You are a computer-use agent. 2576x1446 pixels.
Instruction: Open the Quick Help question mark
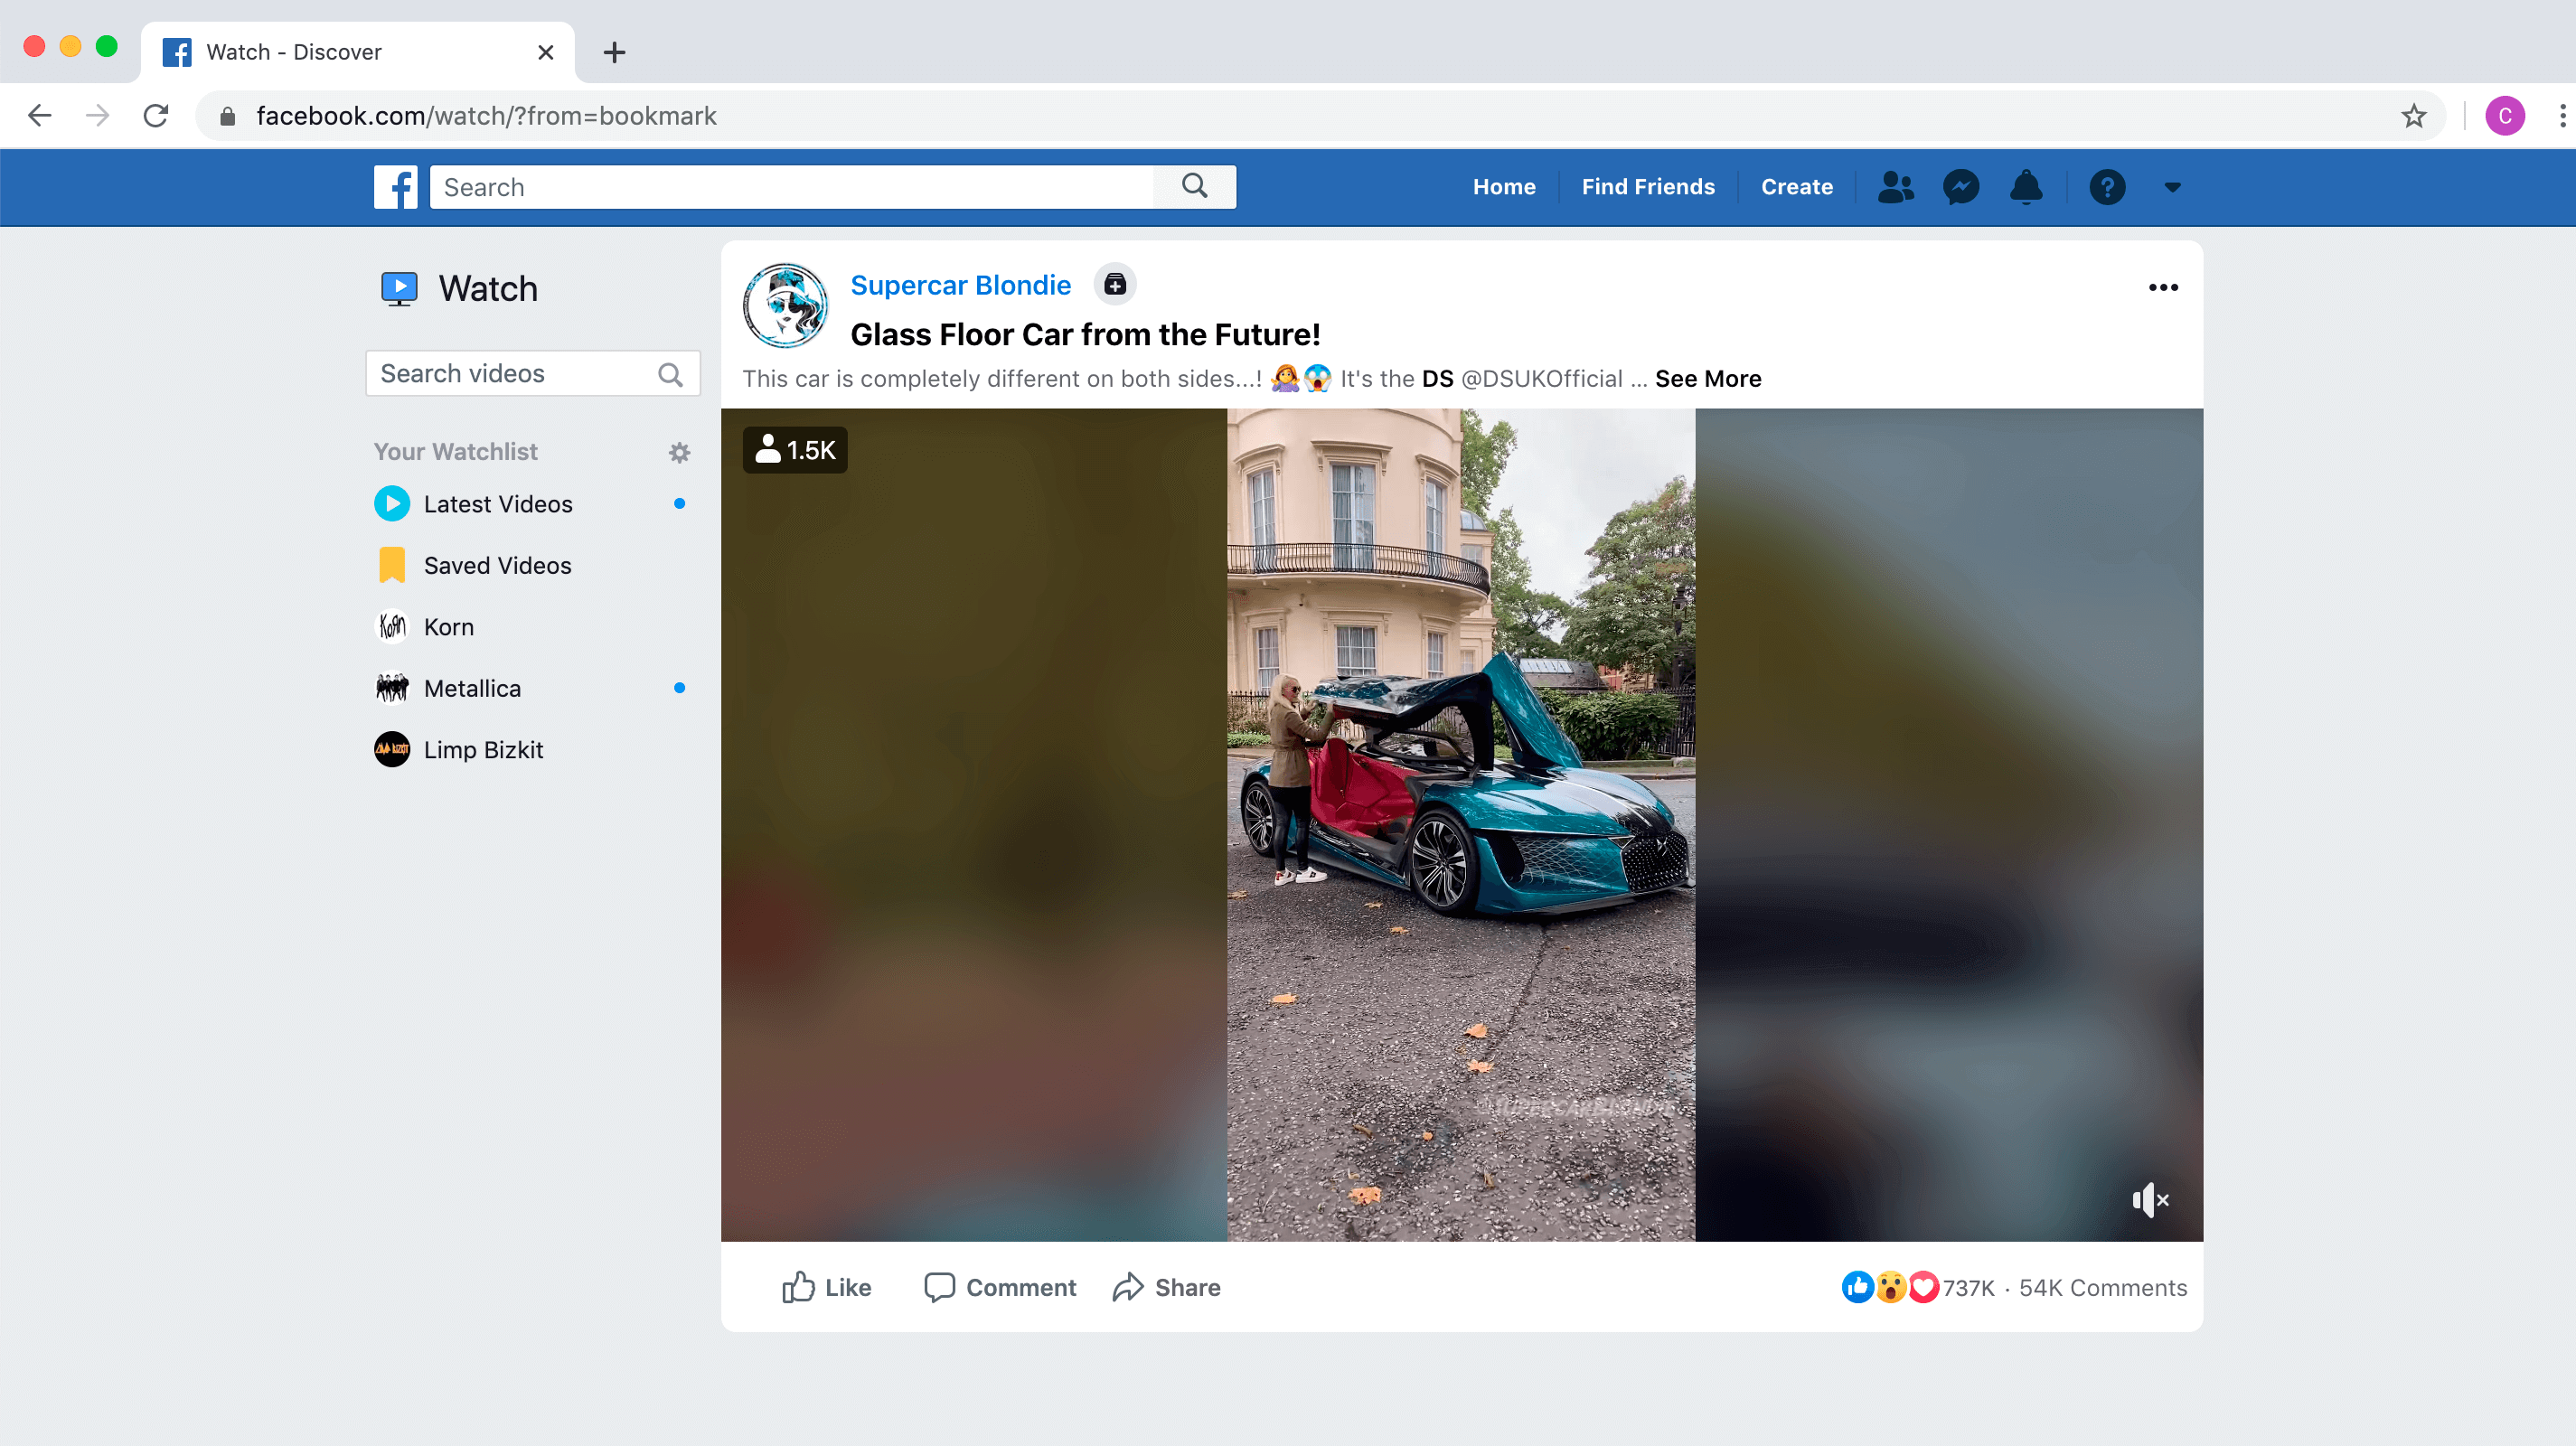(x=2107, y=187)
